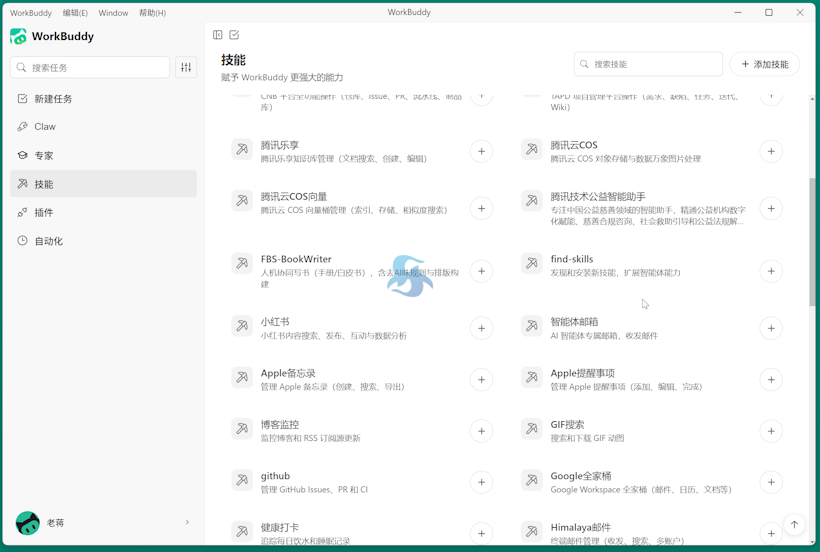820x552 pixels.
Task: Click the skills list vertical scrollbar
Action: click(x=812, y=242)
